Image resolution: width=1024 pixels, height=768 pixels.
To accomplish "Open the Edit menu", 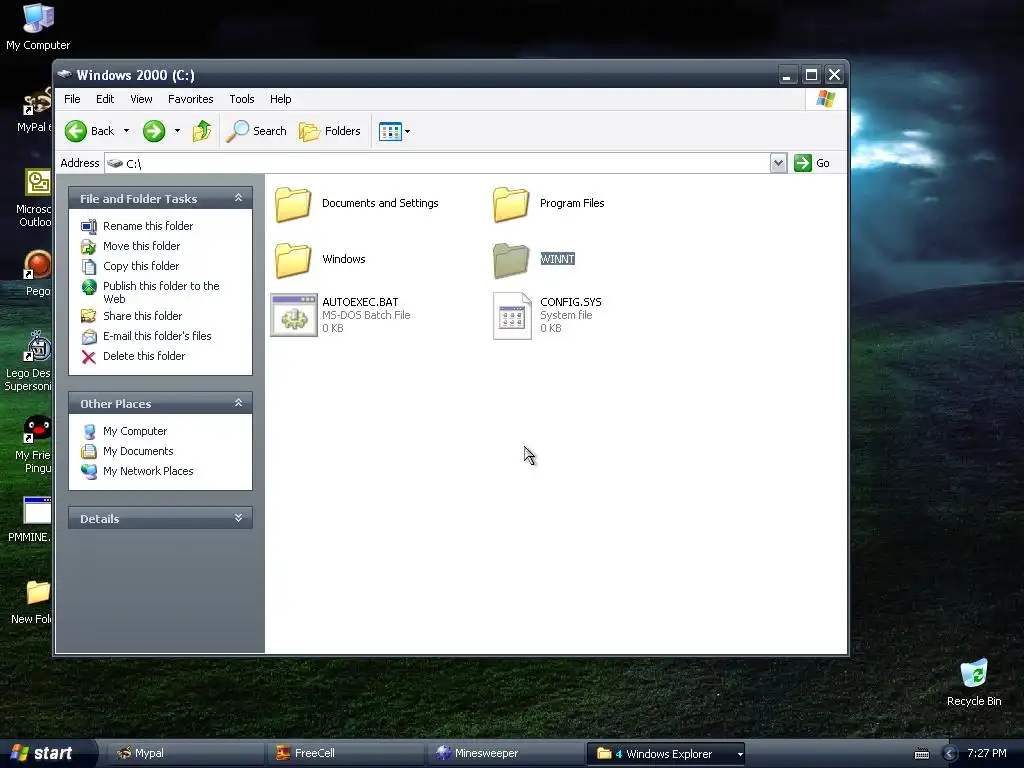I will pos(105,99).
